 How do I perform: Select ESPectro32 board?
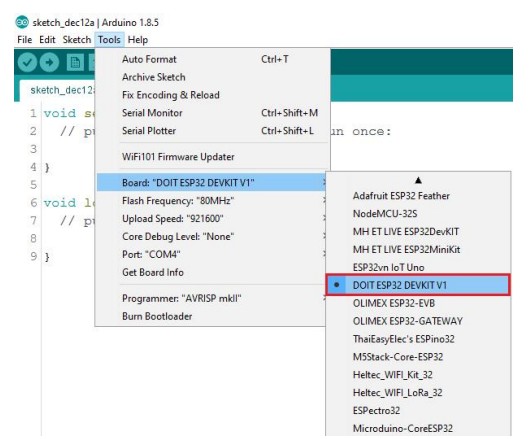click(x=418, y=411)
